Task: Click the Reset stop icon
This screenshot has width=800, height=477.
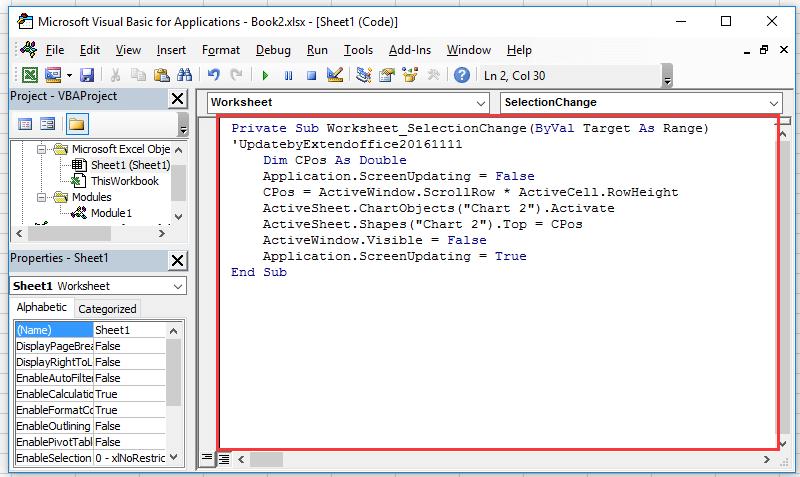Action: point(311,76)
